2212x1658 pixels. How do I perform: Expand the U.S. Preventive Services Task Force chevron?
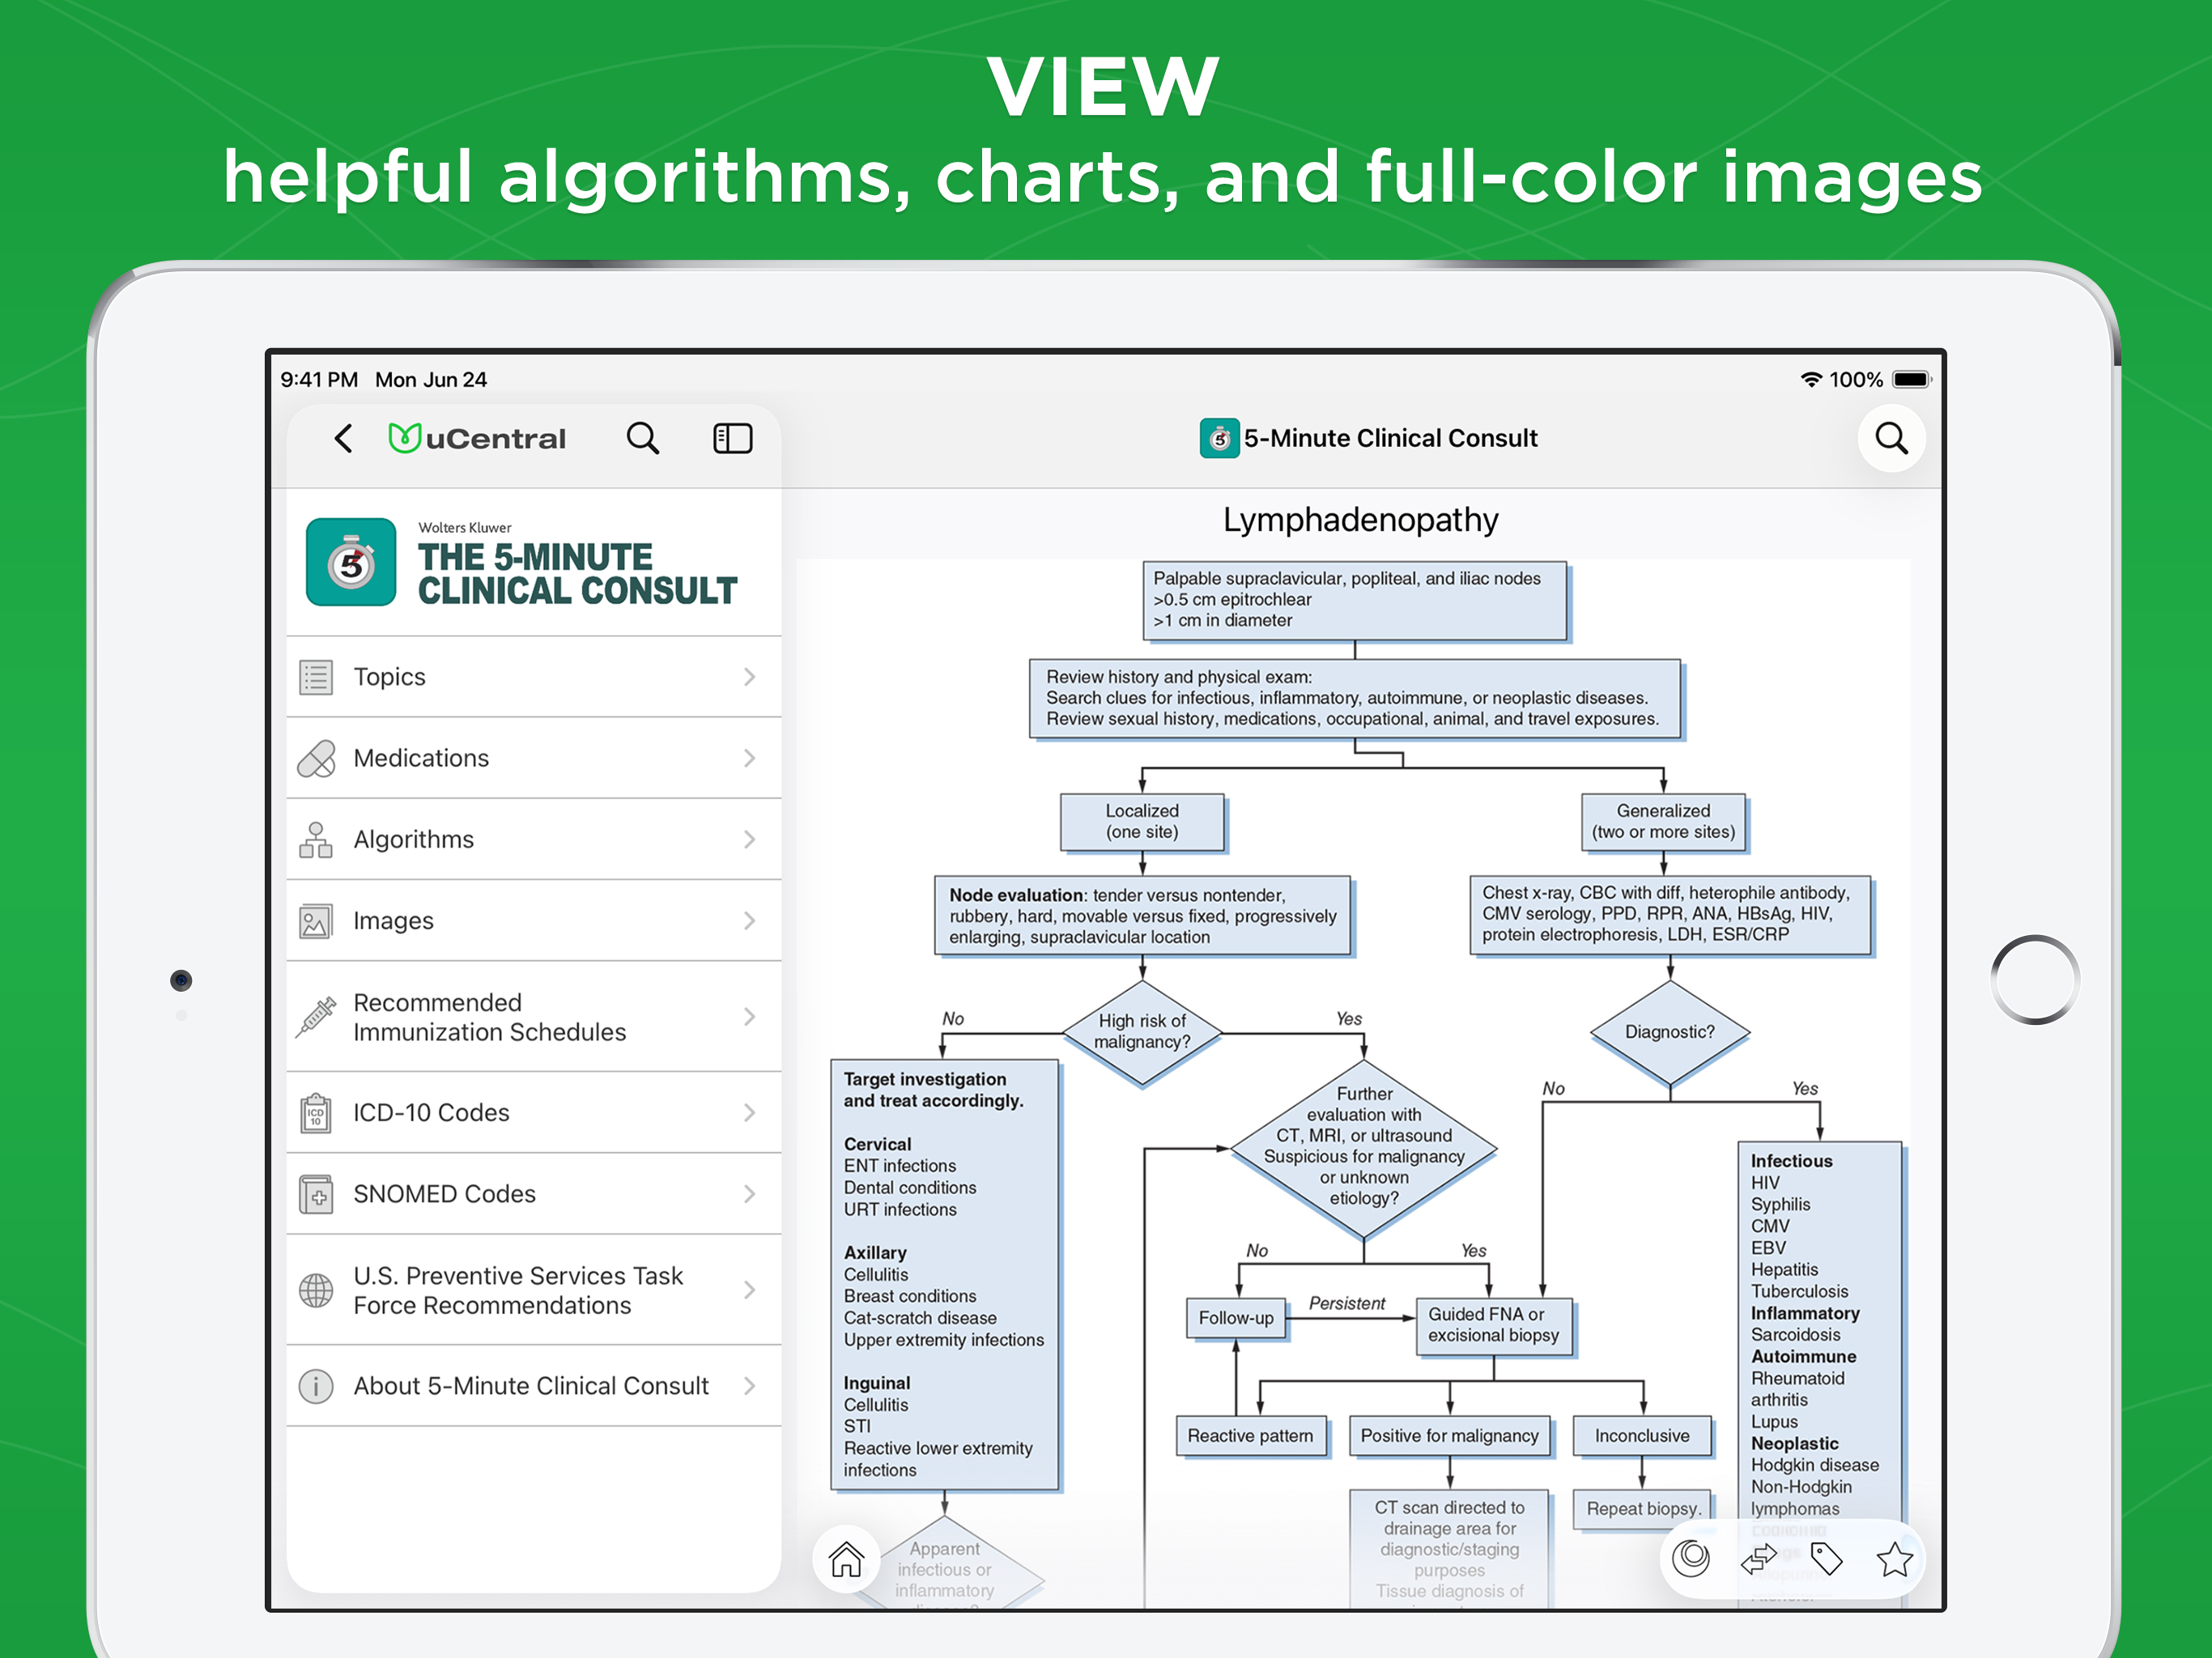point(749,1290)
